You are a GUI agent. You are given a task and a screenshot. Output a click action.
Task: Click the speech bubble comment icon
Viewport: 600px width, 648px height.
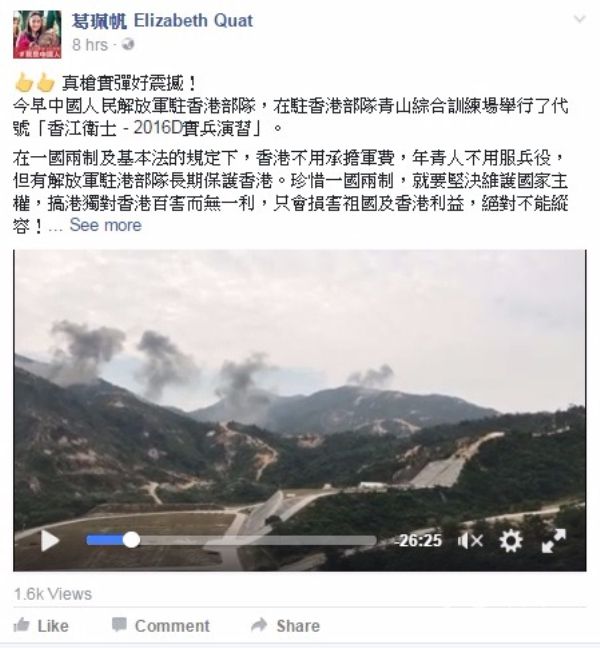tap(119, 625)
